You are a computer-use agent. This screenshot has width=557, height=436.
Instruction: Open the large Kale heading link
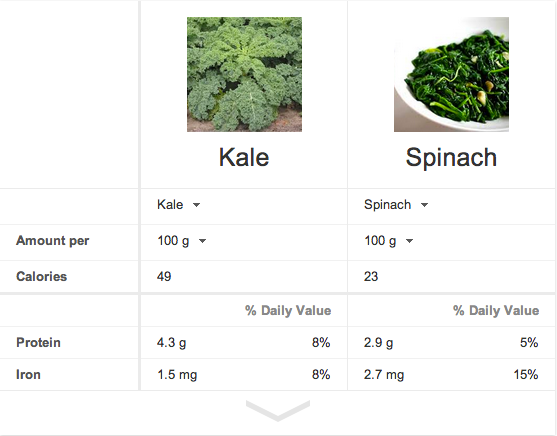pyautogui.click(x=244, y=157)
